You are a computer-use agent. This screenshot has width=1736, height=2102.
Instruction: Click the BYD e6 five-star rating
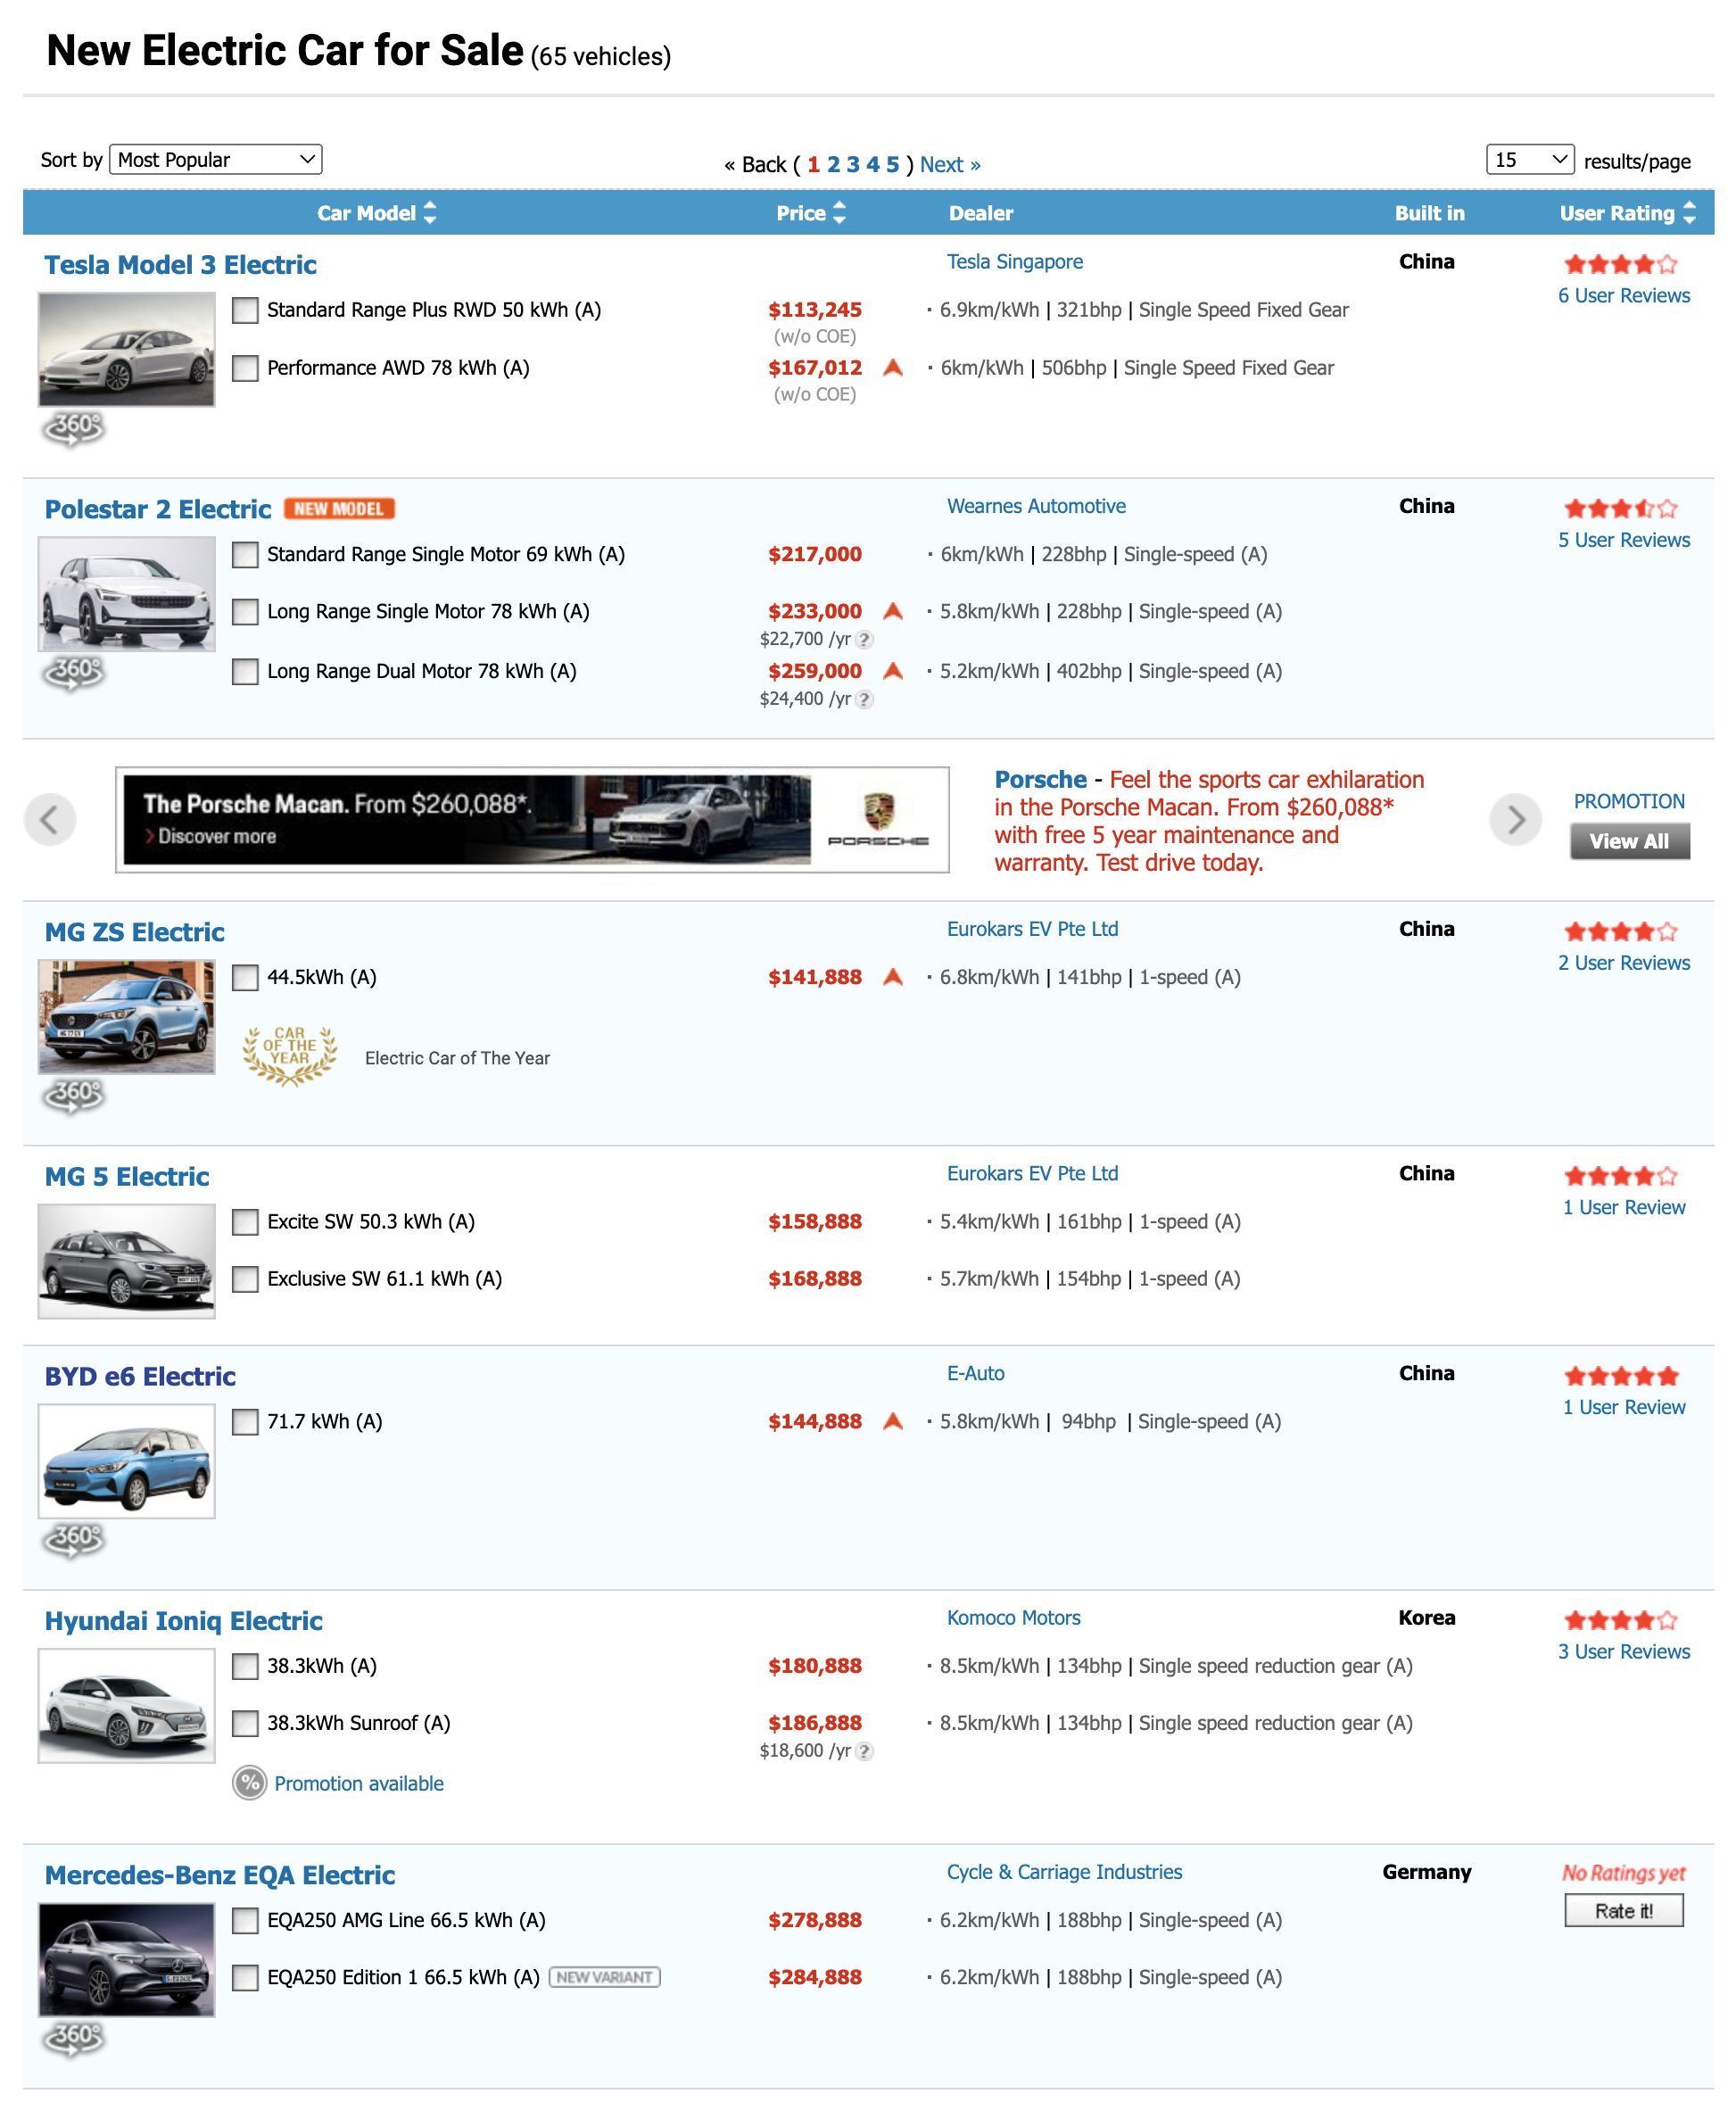[1620, 1376]
